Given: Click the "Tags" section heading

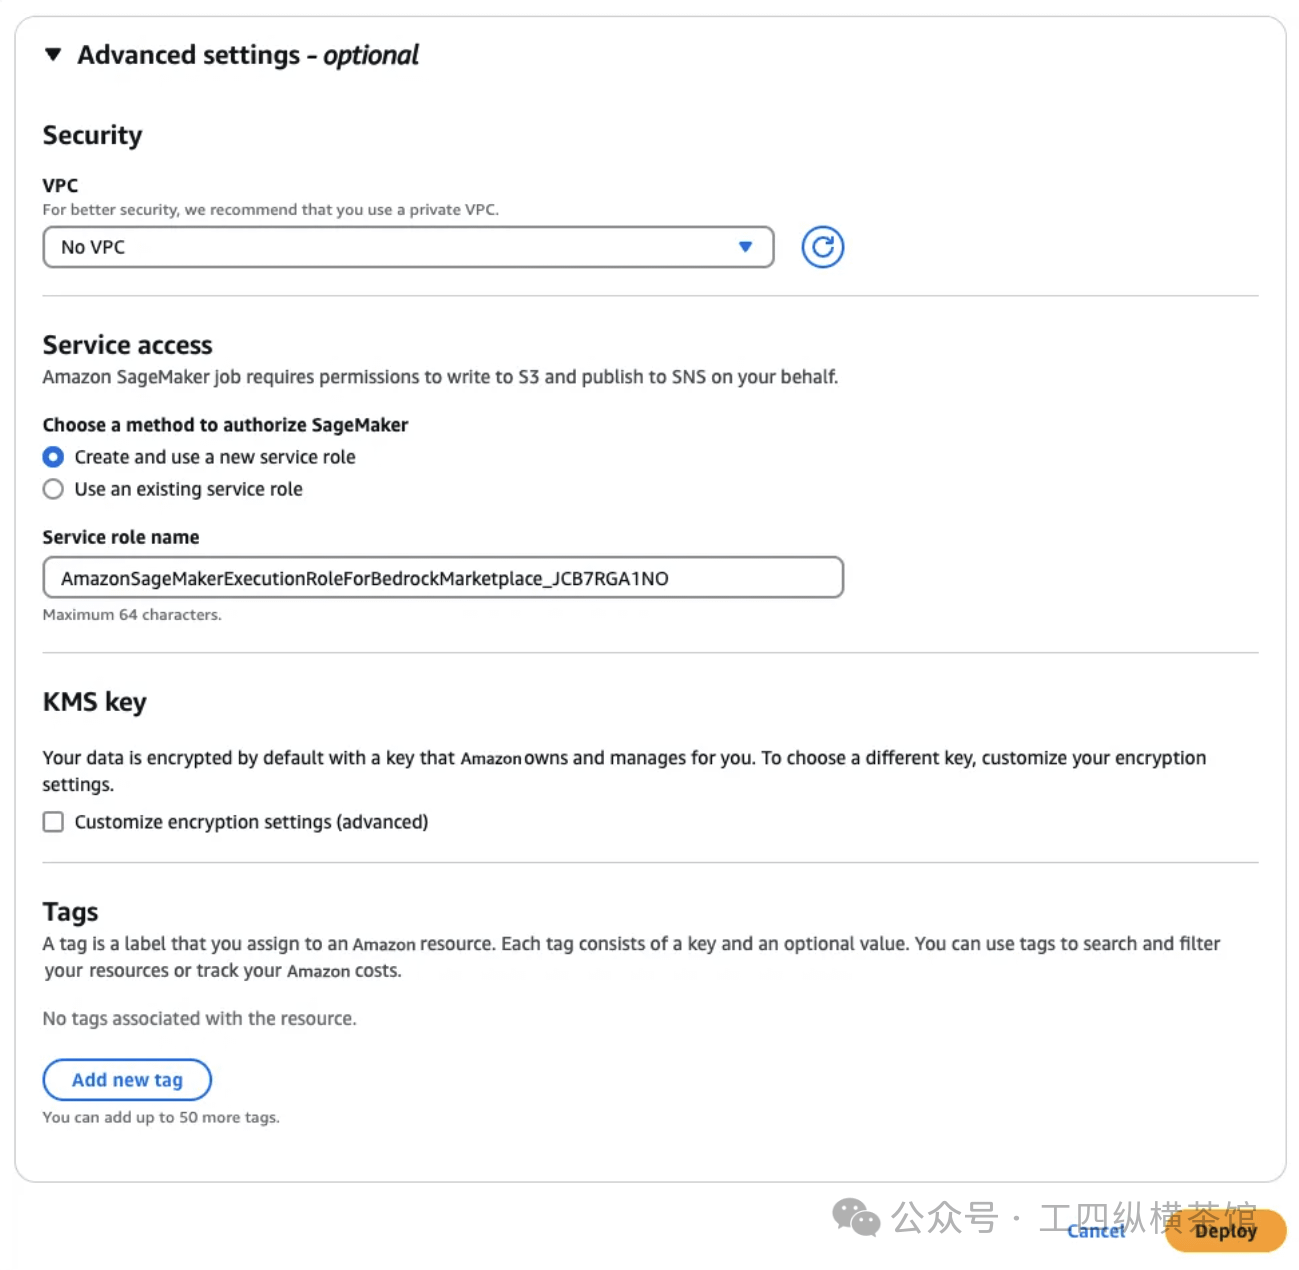Looking at the screenshot, I should click(70, 912).
